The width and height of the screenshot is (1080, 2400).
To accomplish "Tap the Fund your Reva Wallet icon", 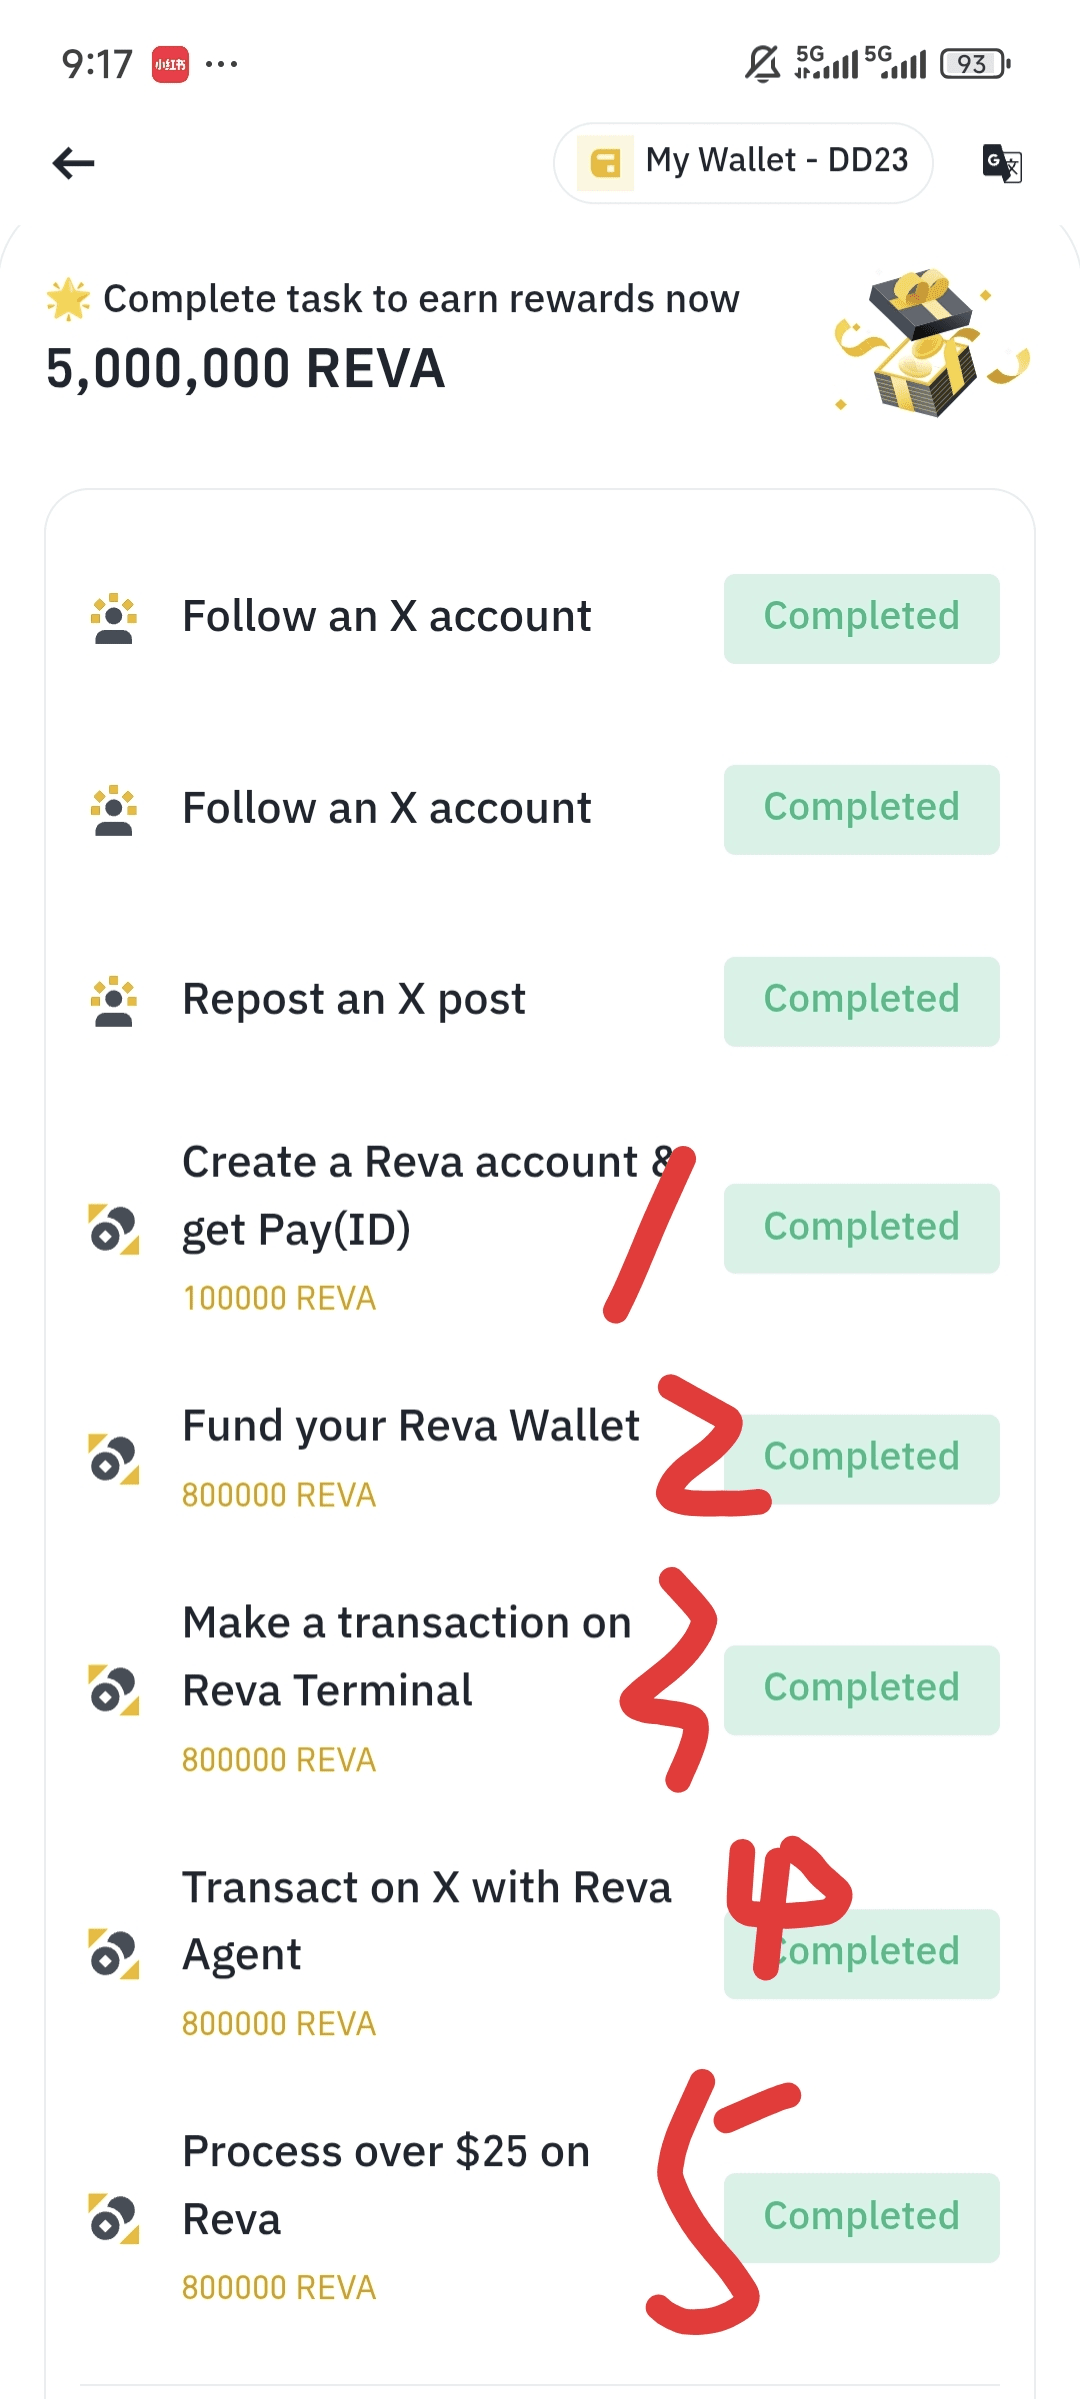I will (x=114, y=1459).
